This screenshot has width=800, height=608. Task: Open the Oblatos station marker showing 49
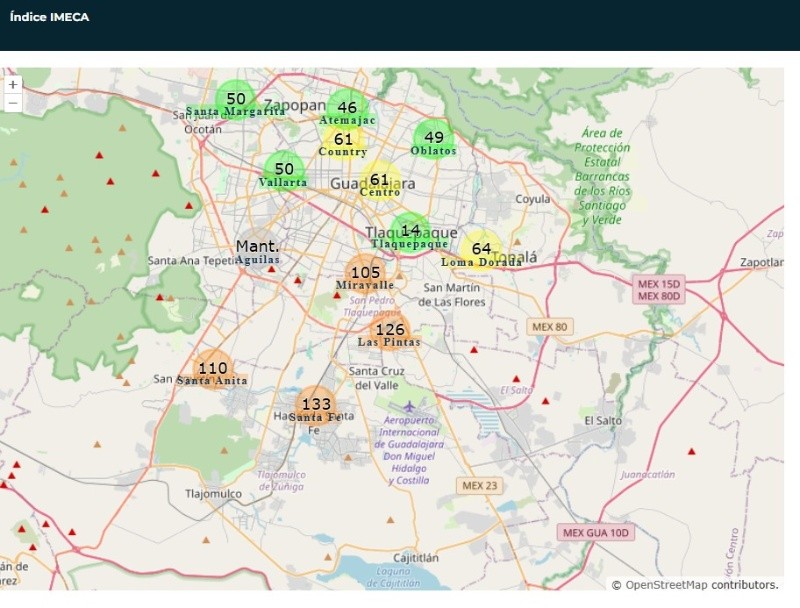433,138
